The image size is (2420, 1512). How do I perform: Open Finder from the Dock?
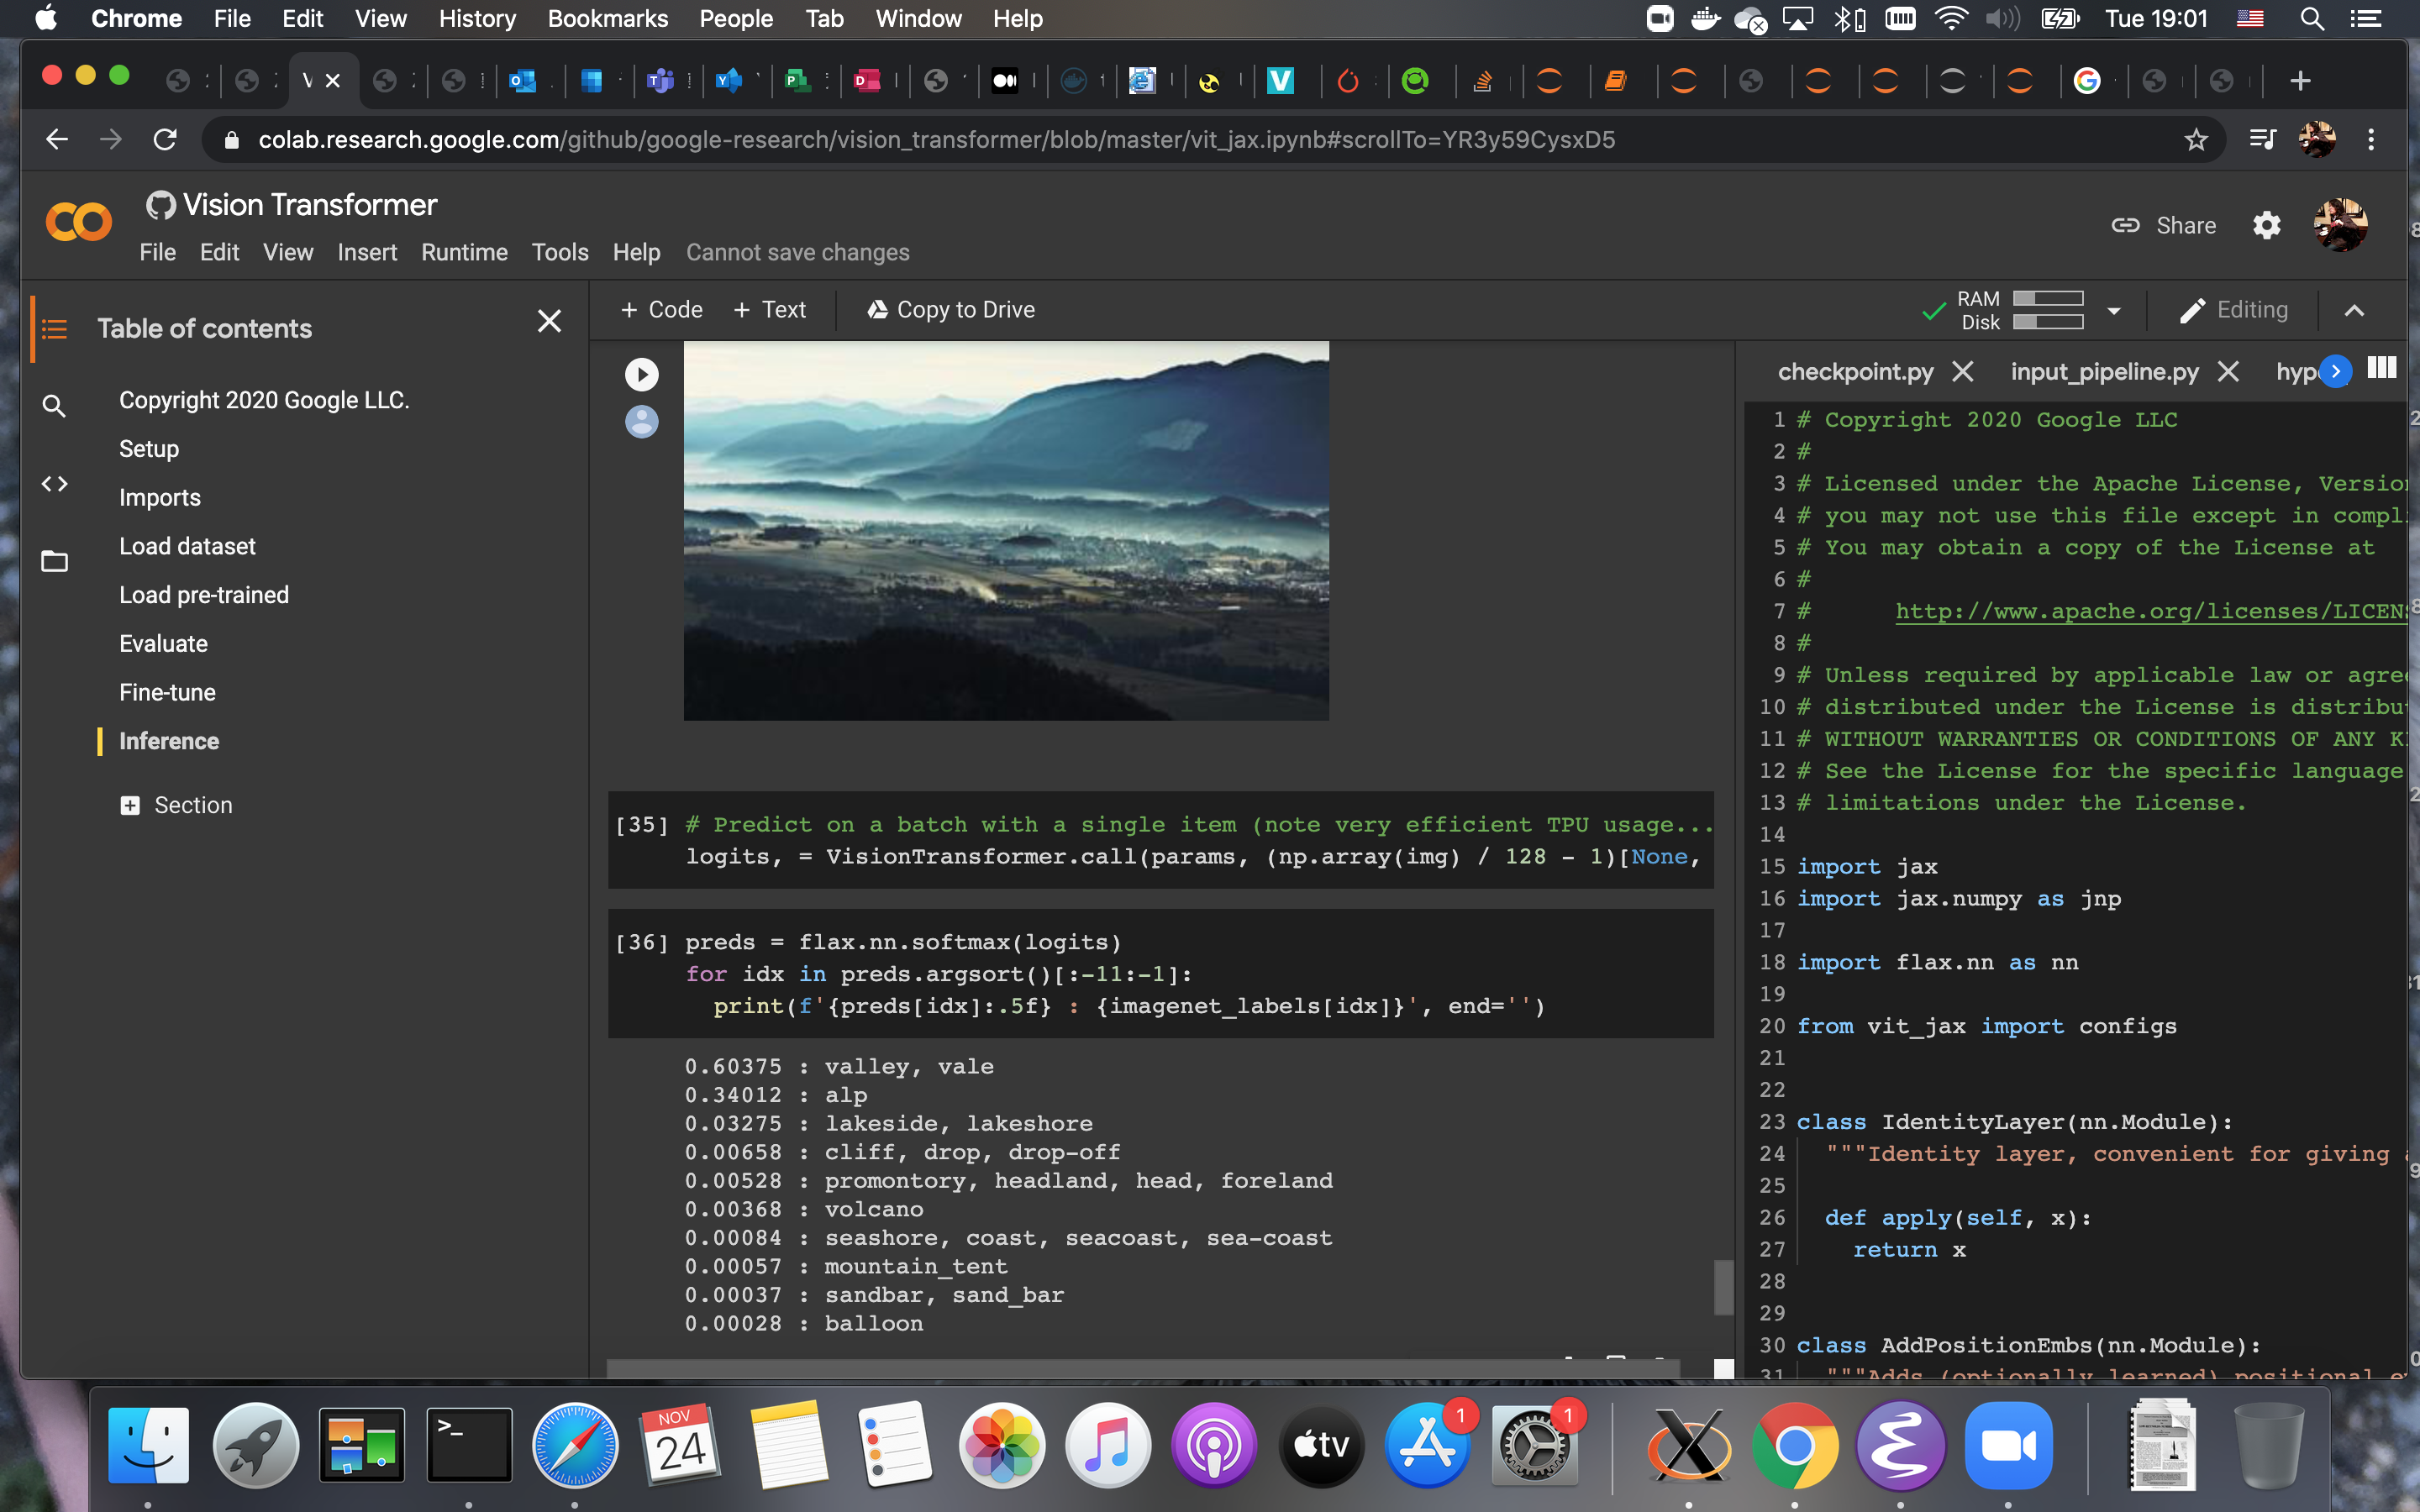[148, 1445]
